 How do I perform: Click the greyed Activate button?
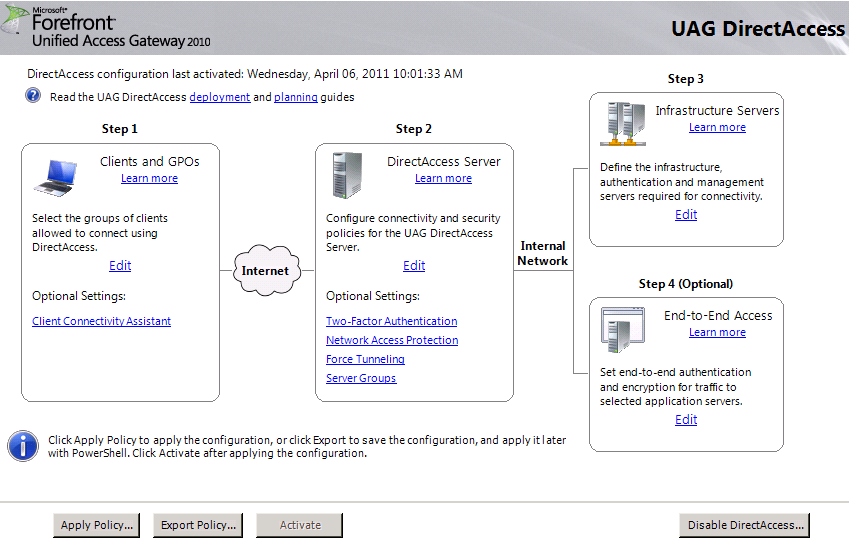pyautogui.click(x=300, y=525)
